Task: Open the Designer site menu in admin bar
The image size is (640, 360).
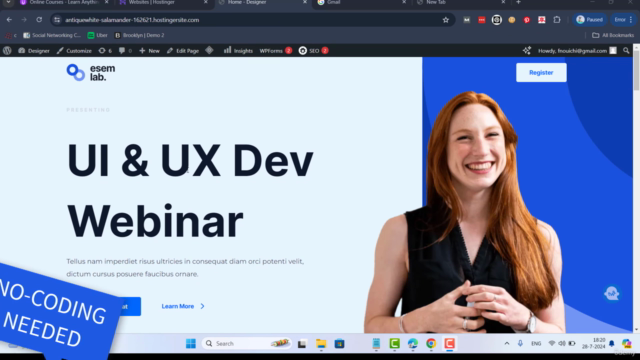Action: tap(34, 51)
